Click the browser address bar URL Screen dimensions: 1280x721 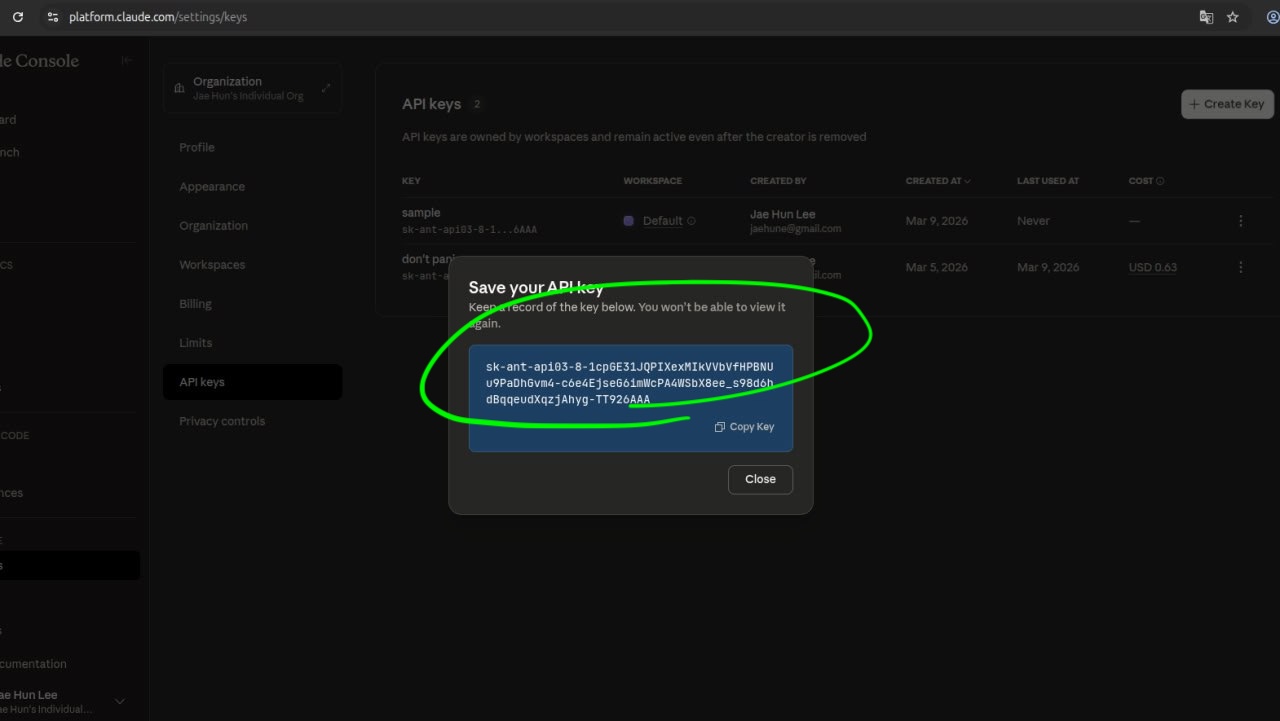click(158, 17)
